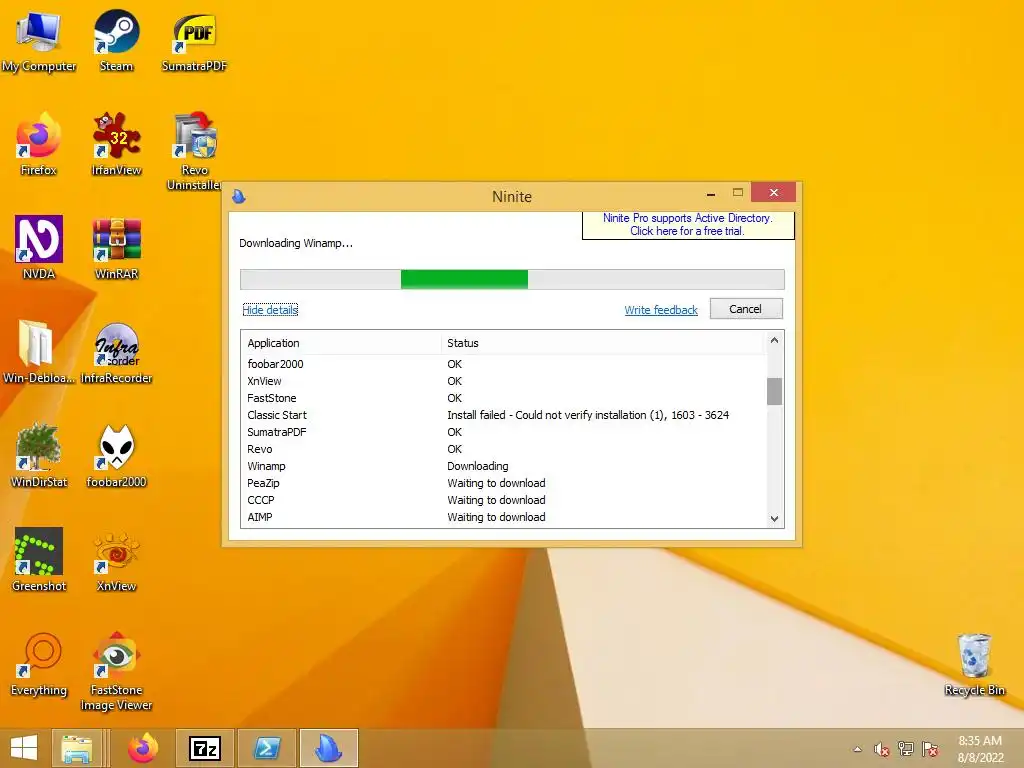Viewport: 1024px width, 768px height.
Task: Open 7-Zip from the taskbar
Action: click(205, 748)
